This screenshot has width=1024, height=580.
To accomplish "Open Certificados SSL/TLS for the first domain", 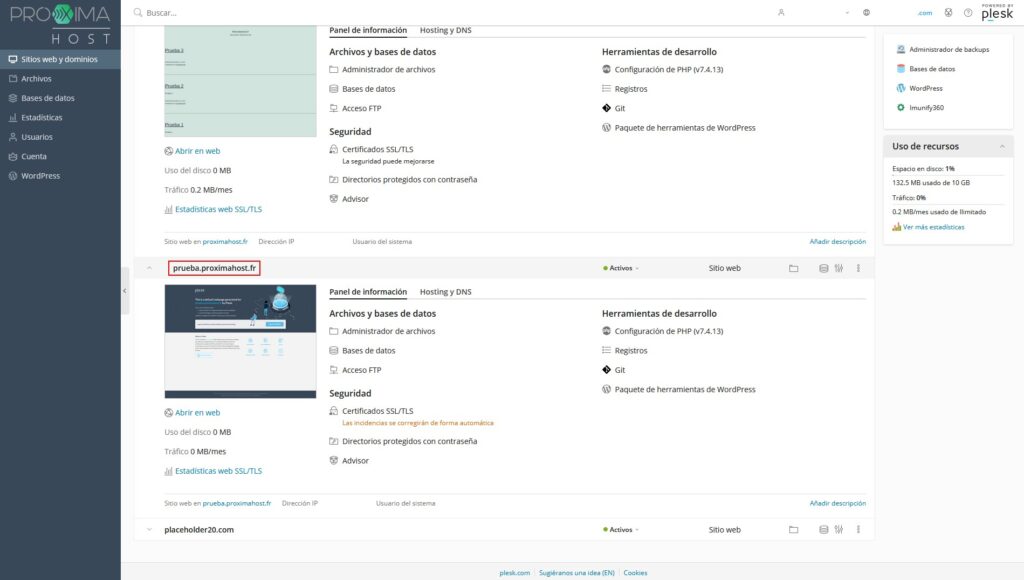I will pos(372,150).
